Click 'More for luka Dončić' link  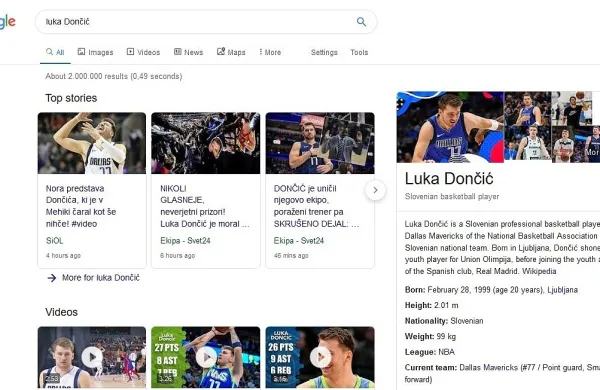pos(101,277)
